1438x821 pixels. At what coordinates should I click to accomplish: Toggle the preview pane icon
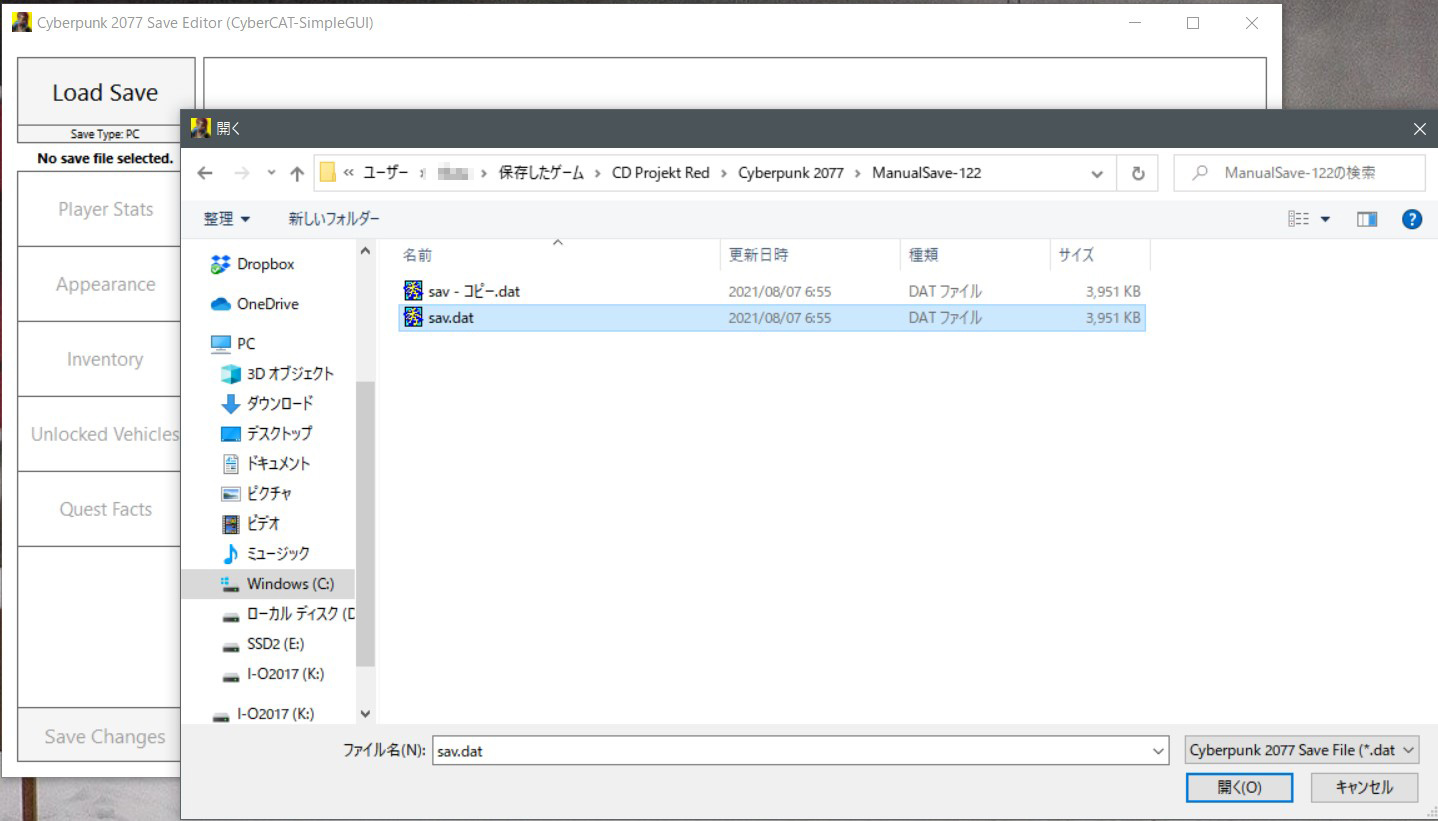click(x=1367, y=219)
